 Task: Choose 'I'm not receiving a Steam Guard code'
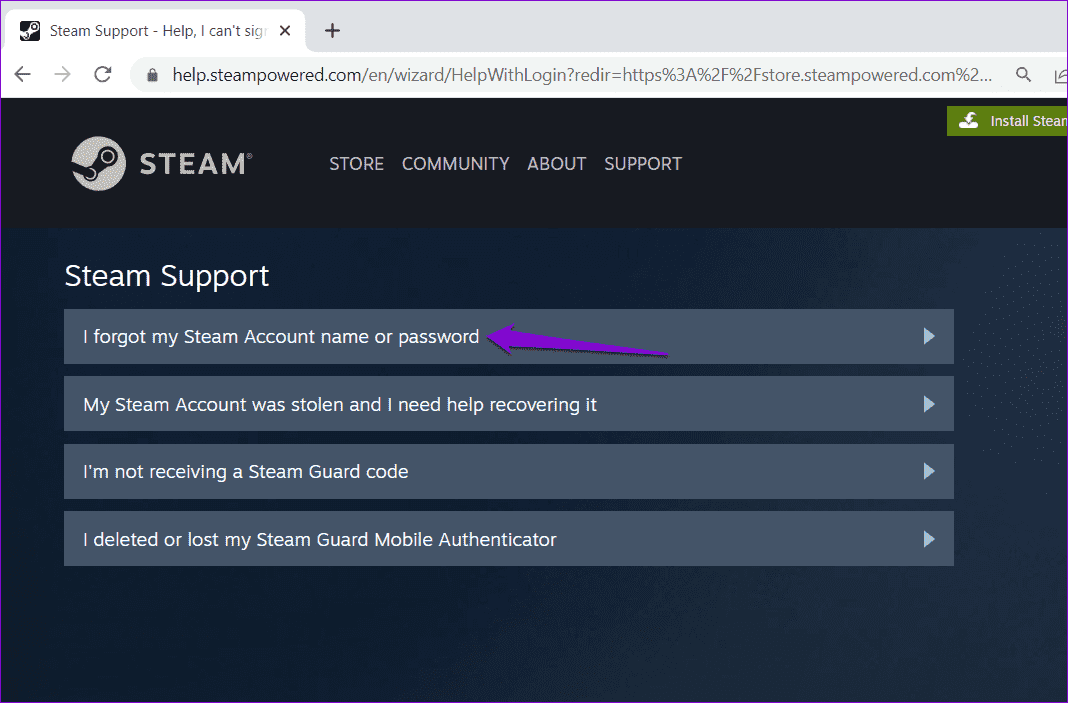pos(509,471)
